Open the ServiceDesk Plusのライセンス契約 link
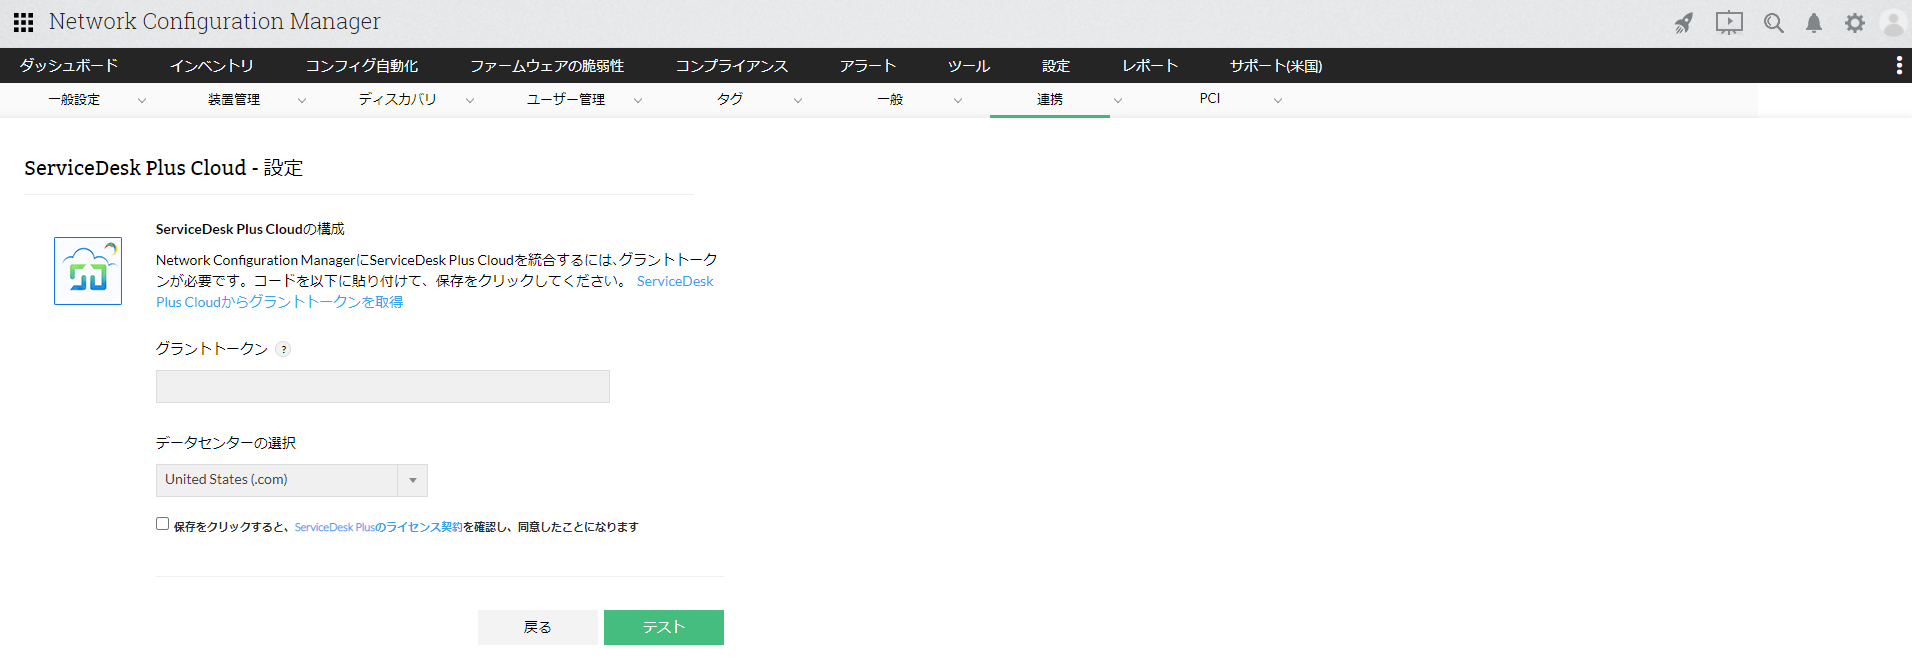This screenshot has width=1912, height=661. [378, 527]
